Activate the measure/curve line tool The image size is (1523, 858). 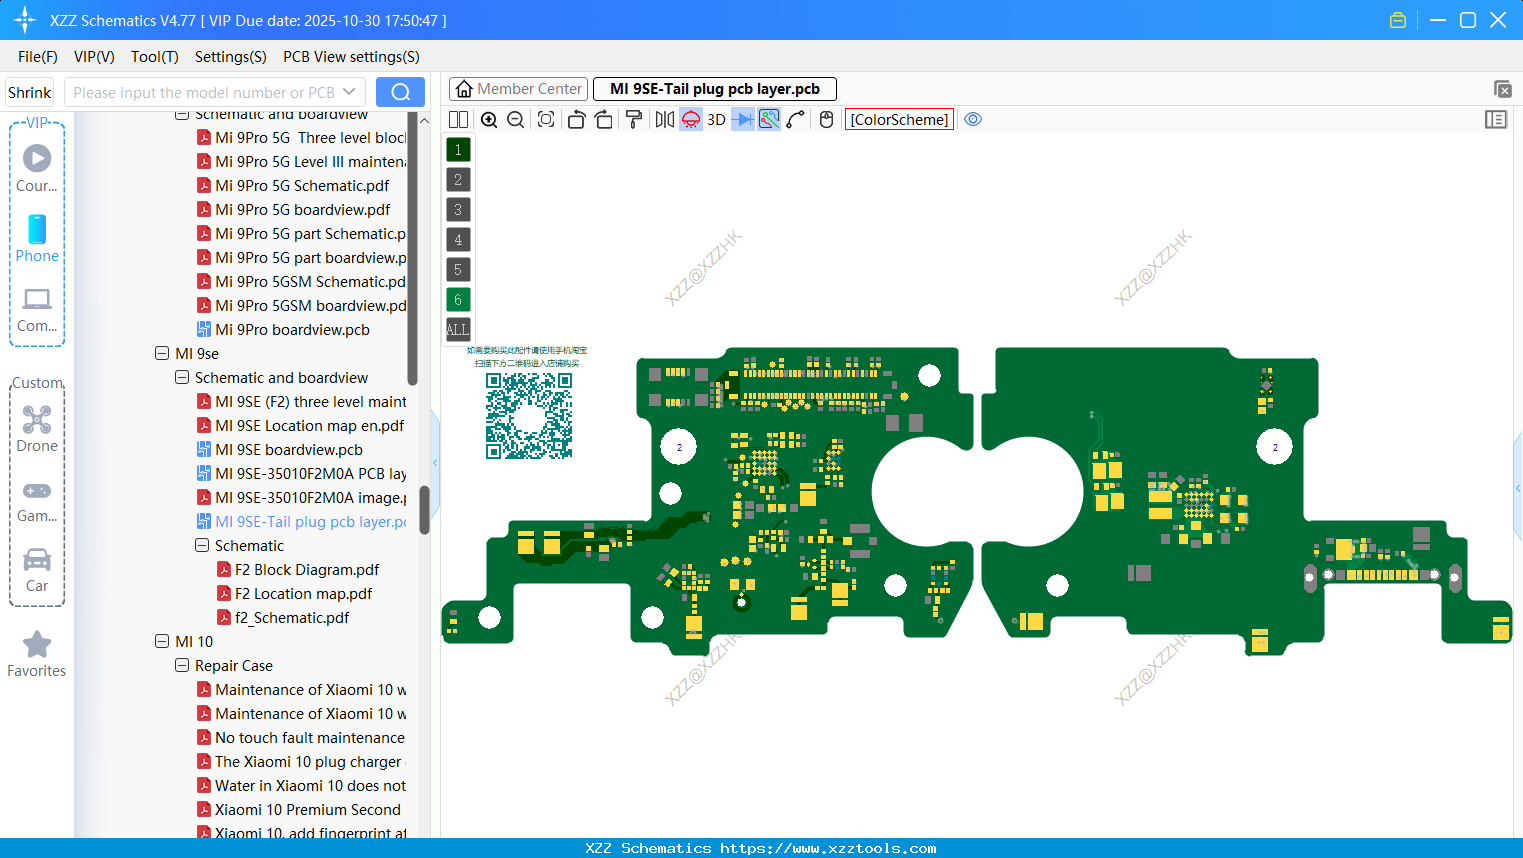pos(793,119)
